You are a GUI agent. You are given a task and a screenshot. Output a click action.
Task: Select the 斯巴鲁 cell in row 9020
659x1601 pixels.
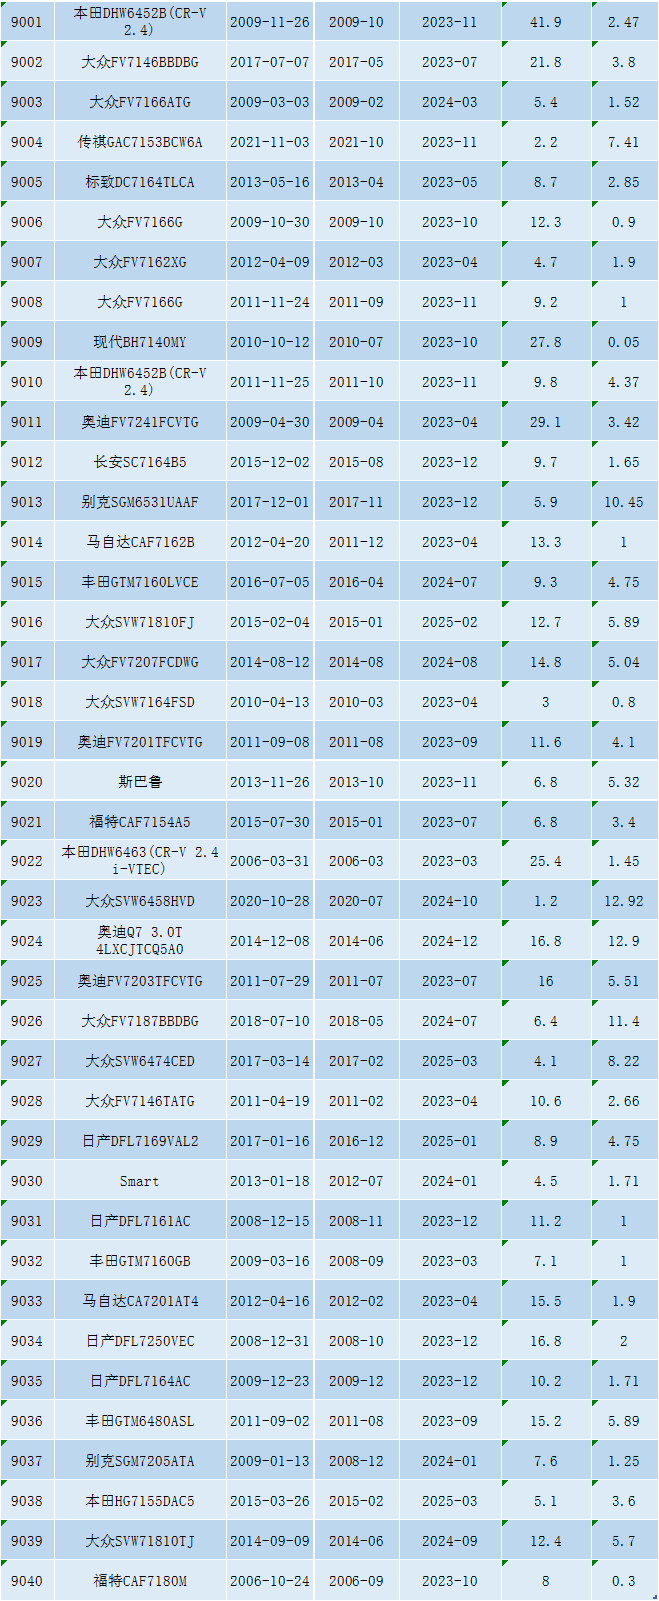click(x=140, y=782)
